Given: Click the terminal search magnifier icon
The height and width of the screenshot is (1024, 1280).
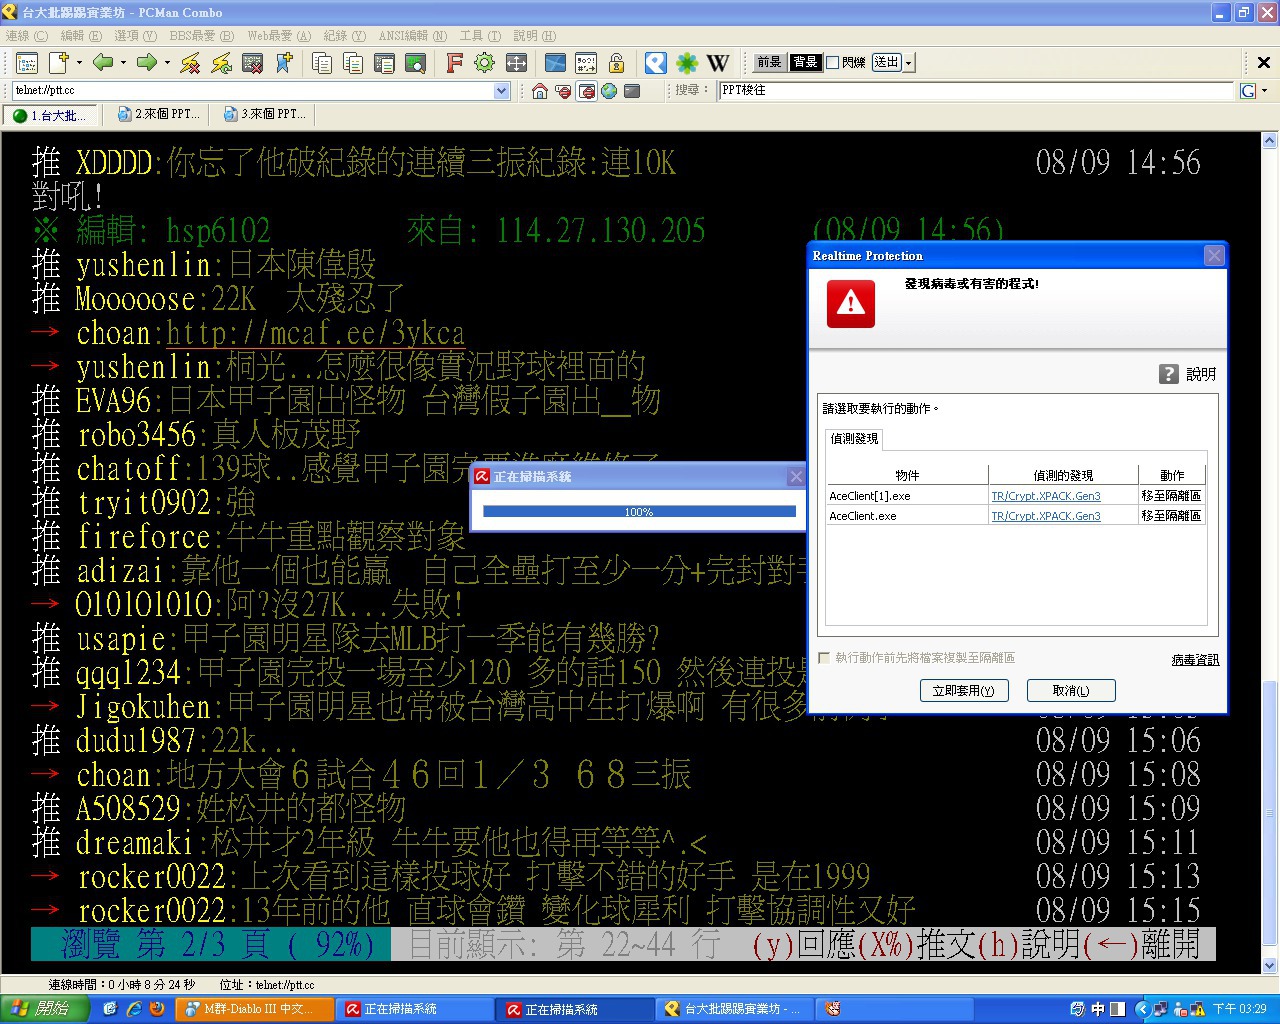Looking at the screenshot, I should (415, 63).
